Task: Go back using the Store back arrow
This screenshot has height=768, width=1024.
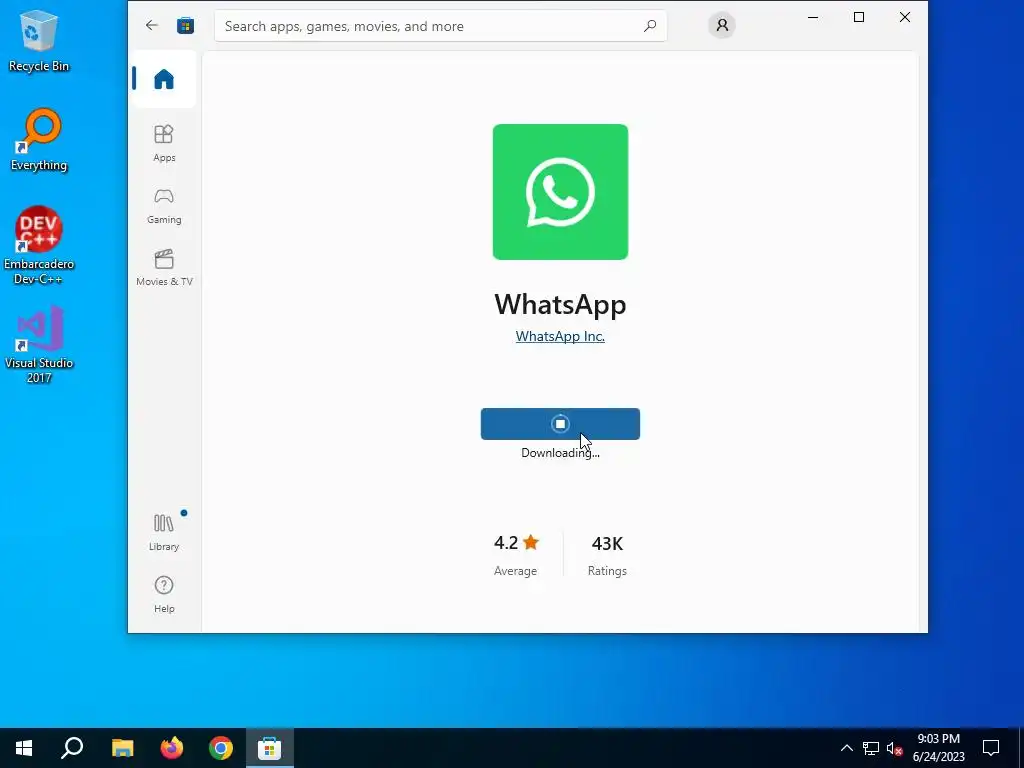Action: [x=152, y=25]
